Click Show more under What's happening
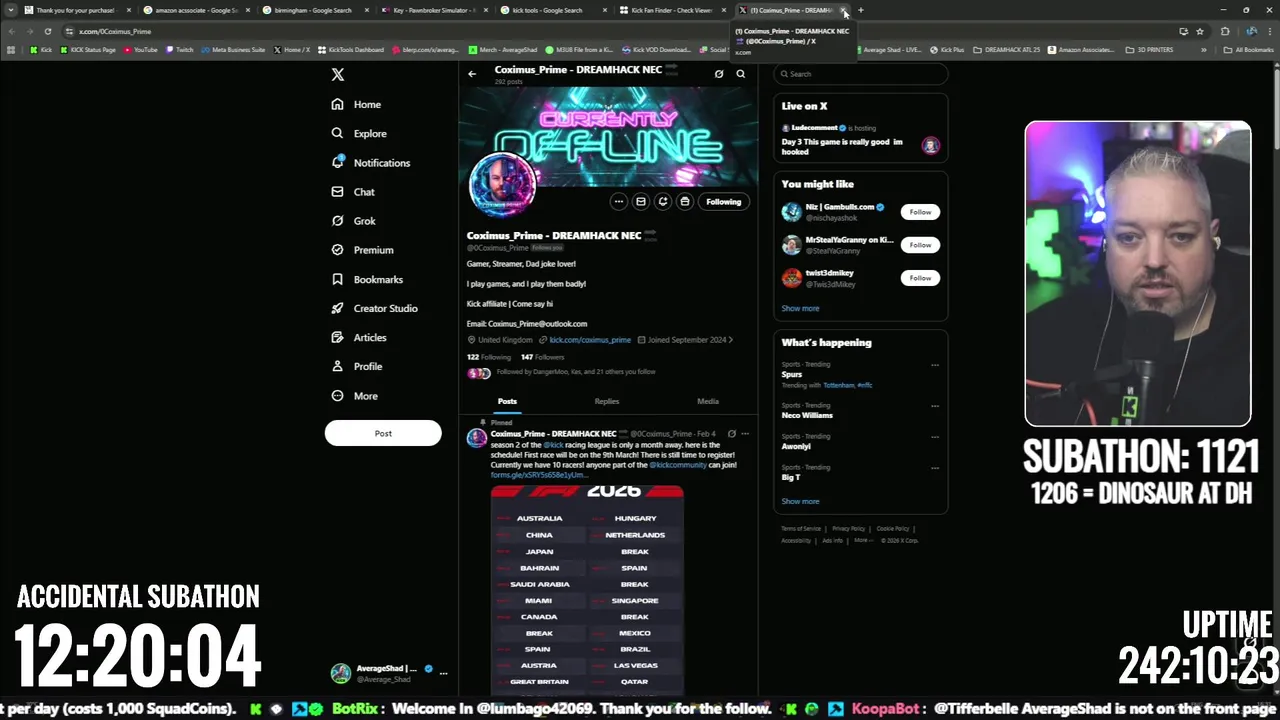The width and height of the screenshot is (1280, 720). pyautogui.click(x=800, y=502)
